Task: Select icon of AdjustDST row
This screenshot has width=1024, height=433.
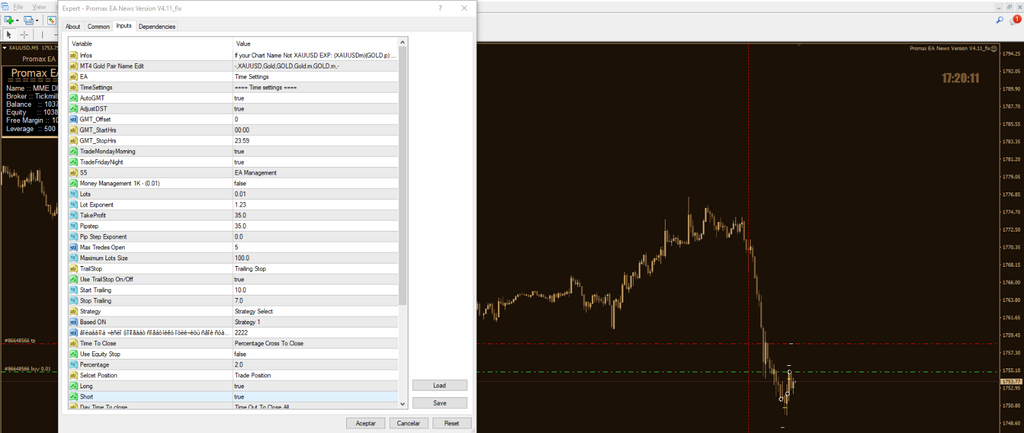Action: point(74,108)
